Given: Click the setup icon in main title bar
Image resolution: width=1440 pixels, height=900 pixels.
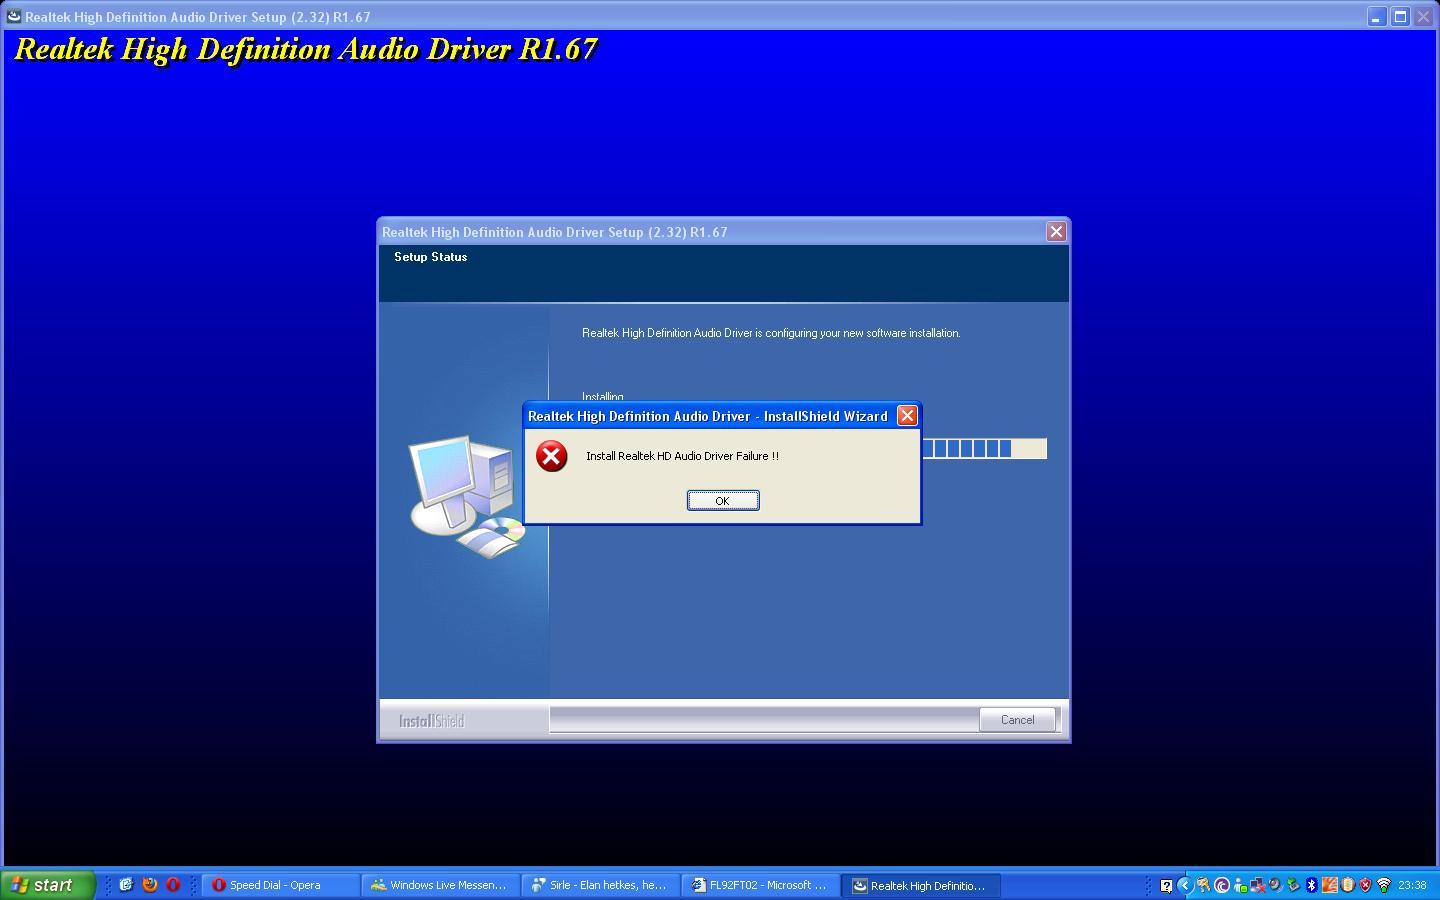Looking at the screenshot, I should click(x=13, y=17).
